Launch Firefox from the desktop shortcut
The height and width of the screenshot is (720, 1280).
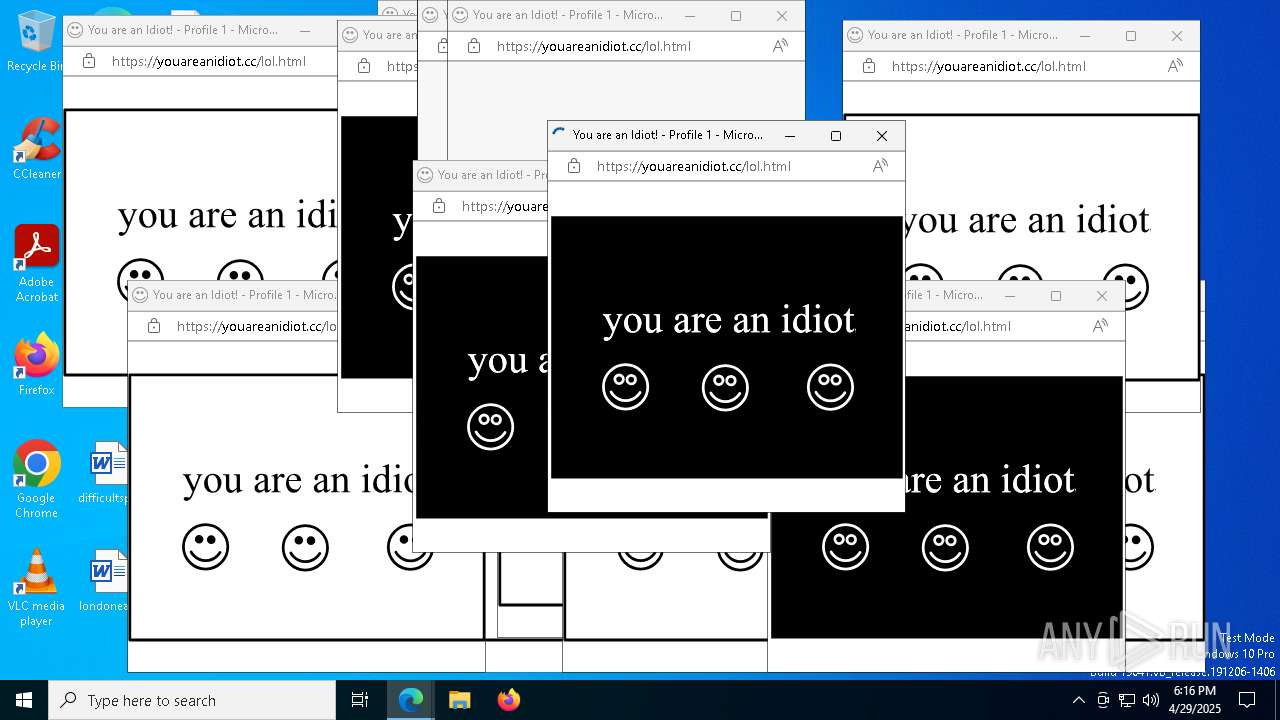[36, 364]
